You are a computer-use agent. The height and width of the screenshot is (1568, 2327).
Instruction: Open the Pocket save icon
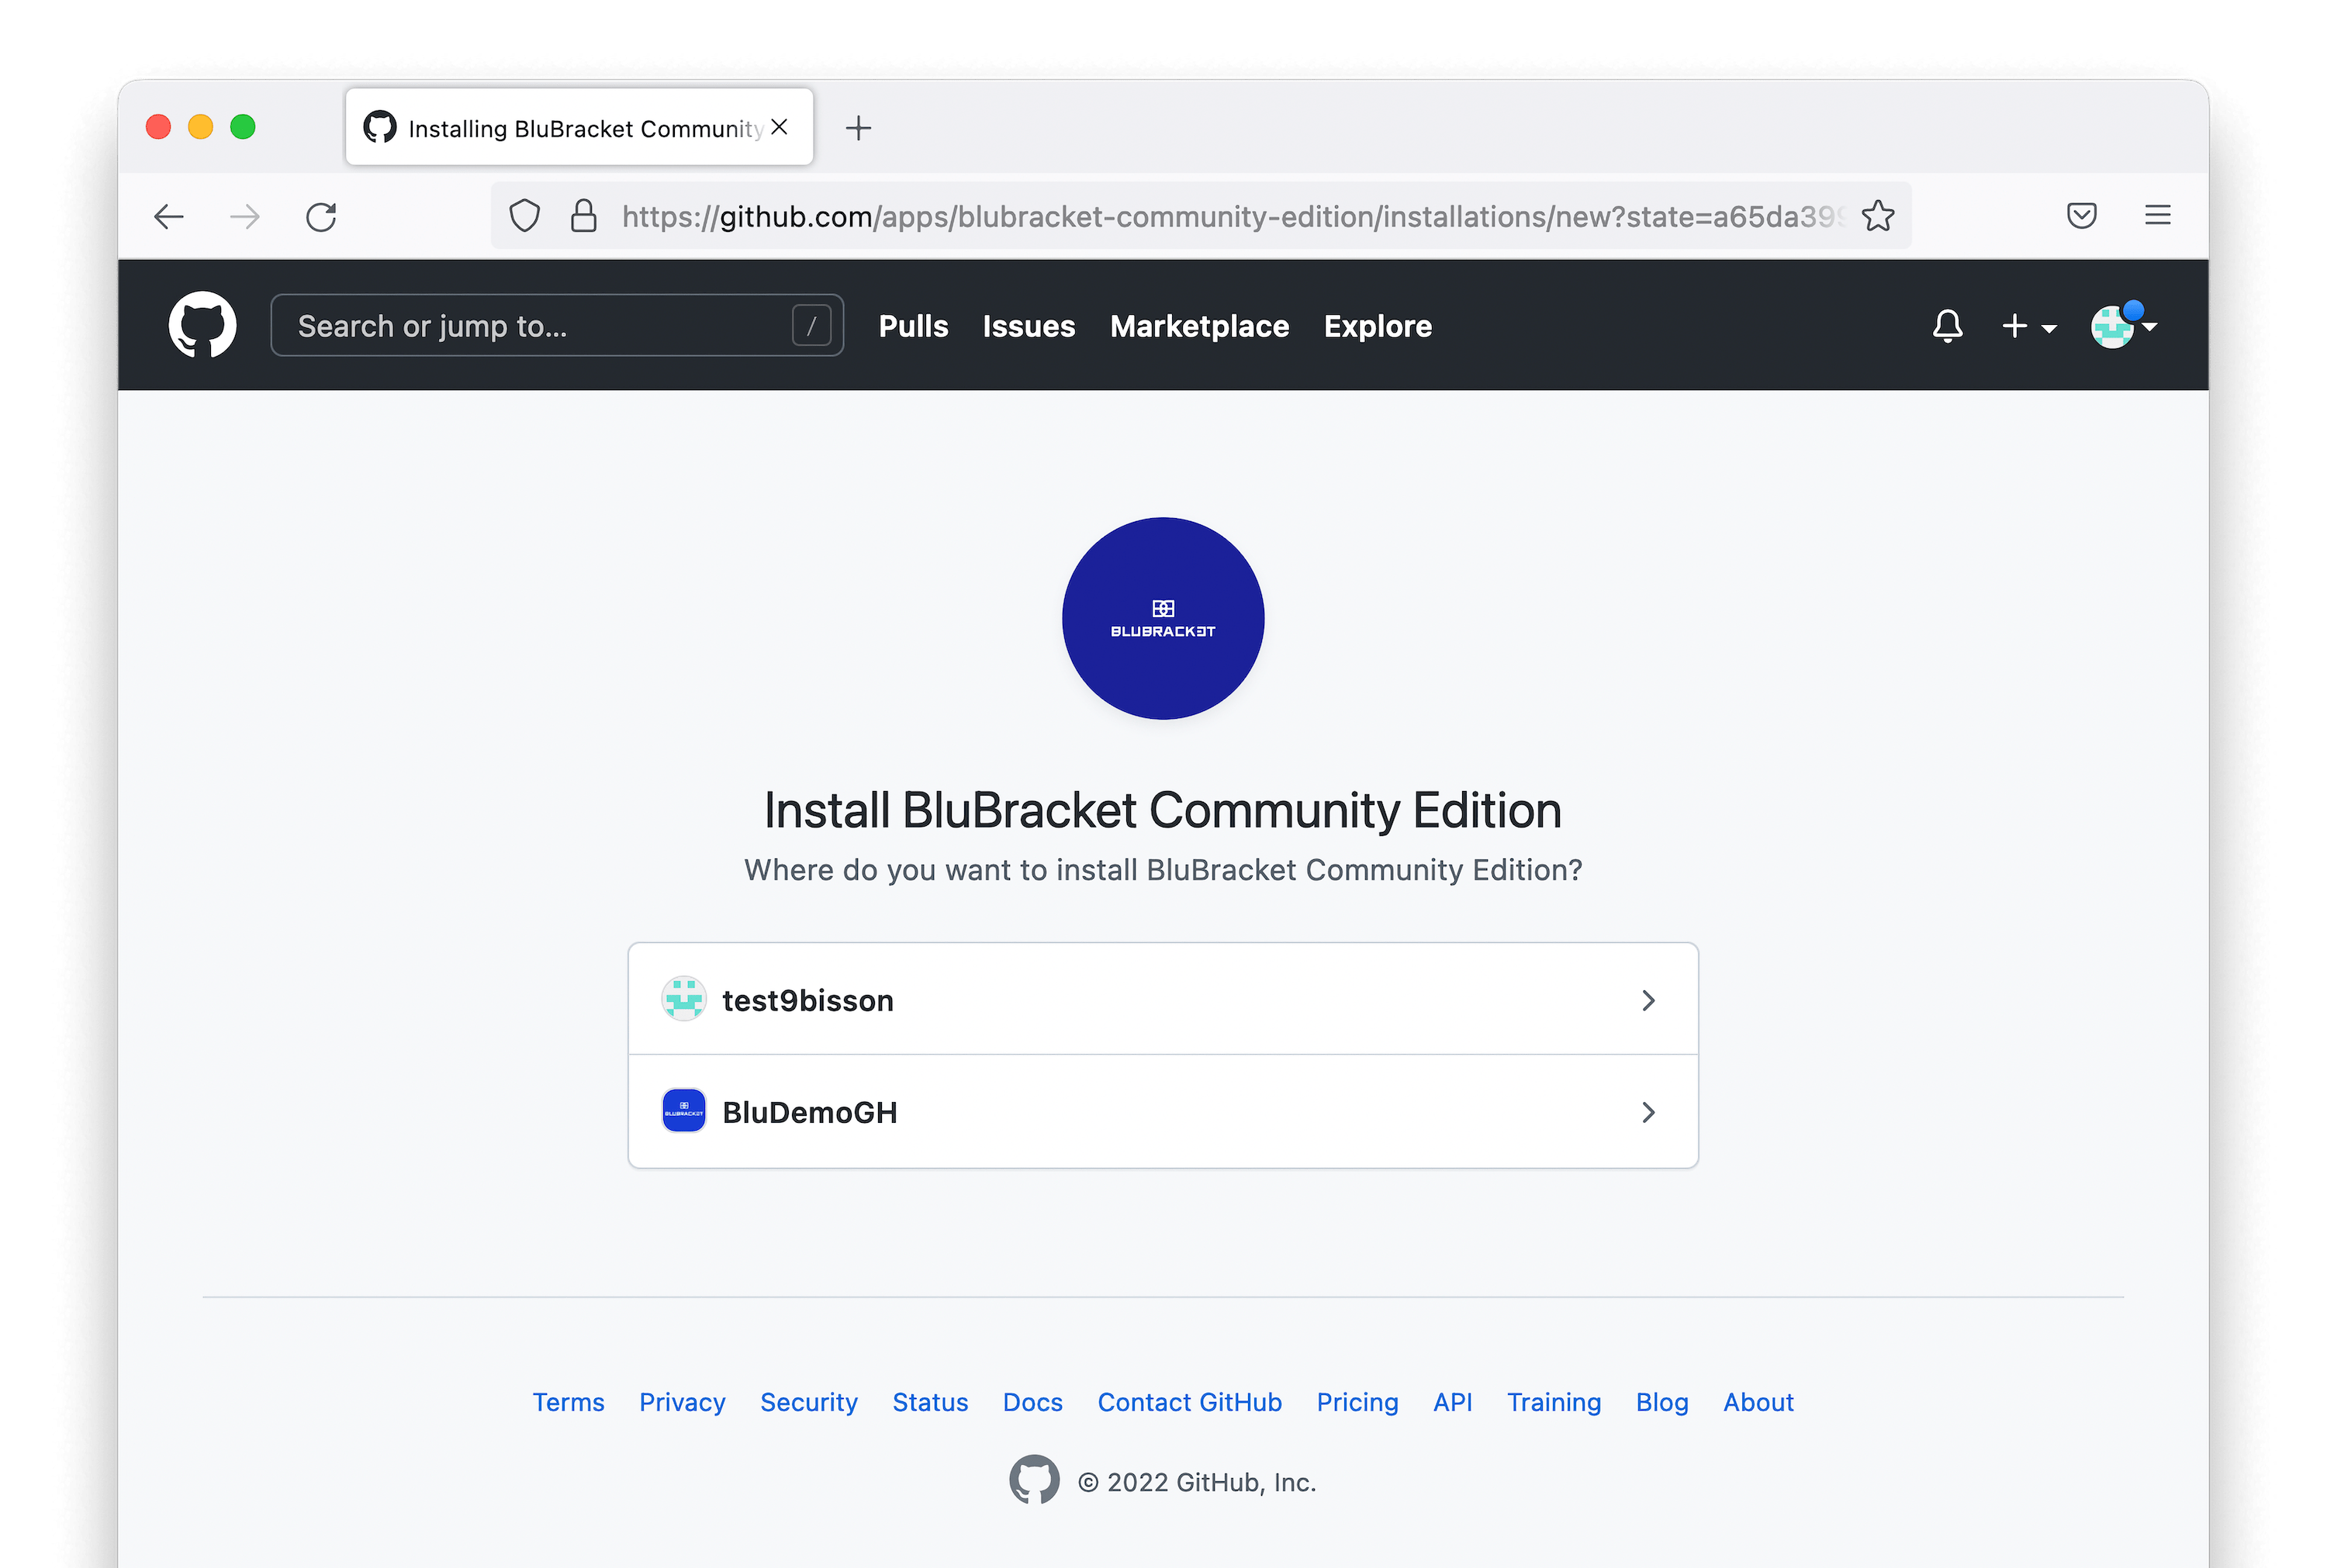point(2081,216)
